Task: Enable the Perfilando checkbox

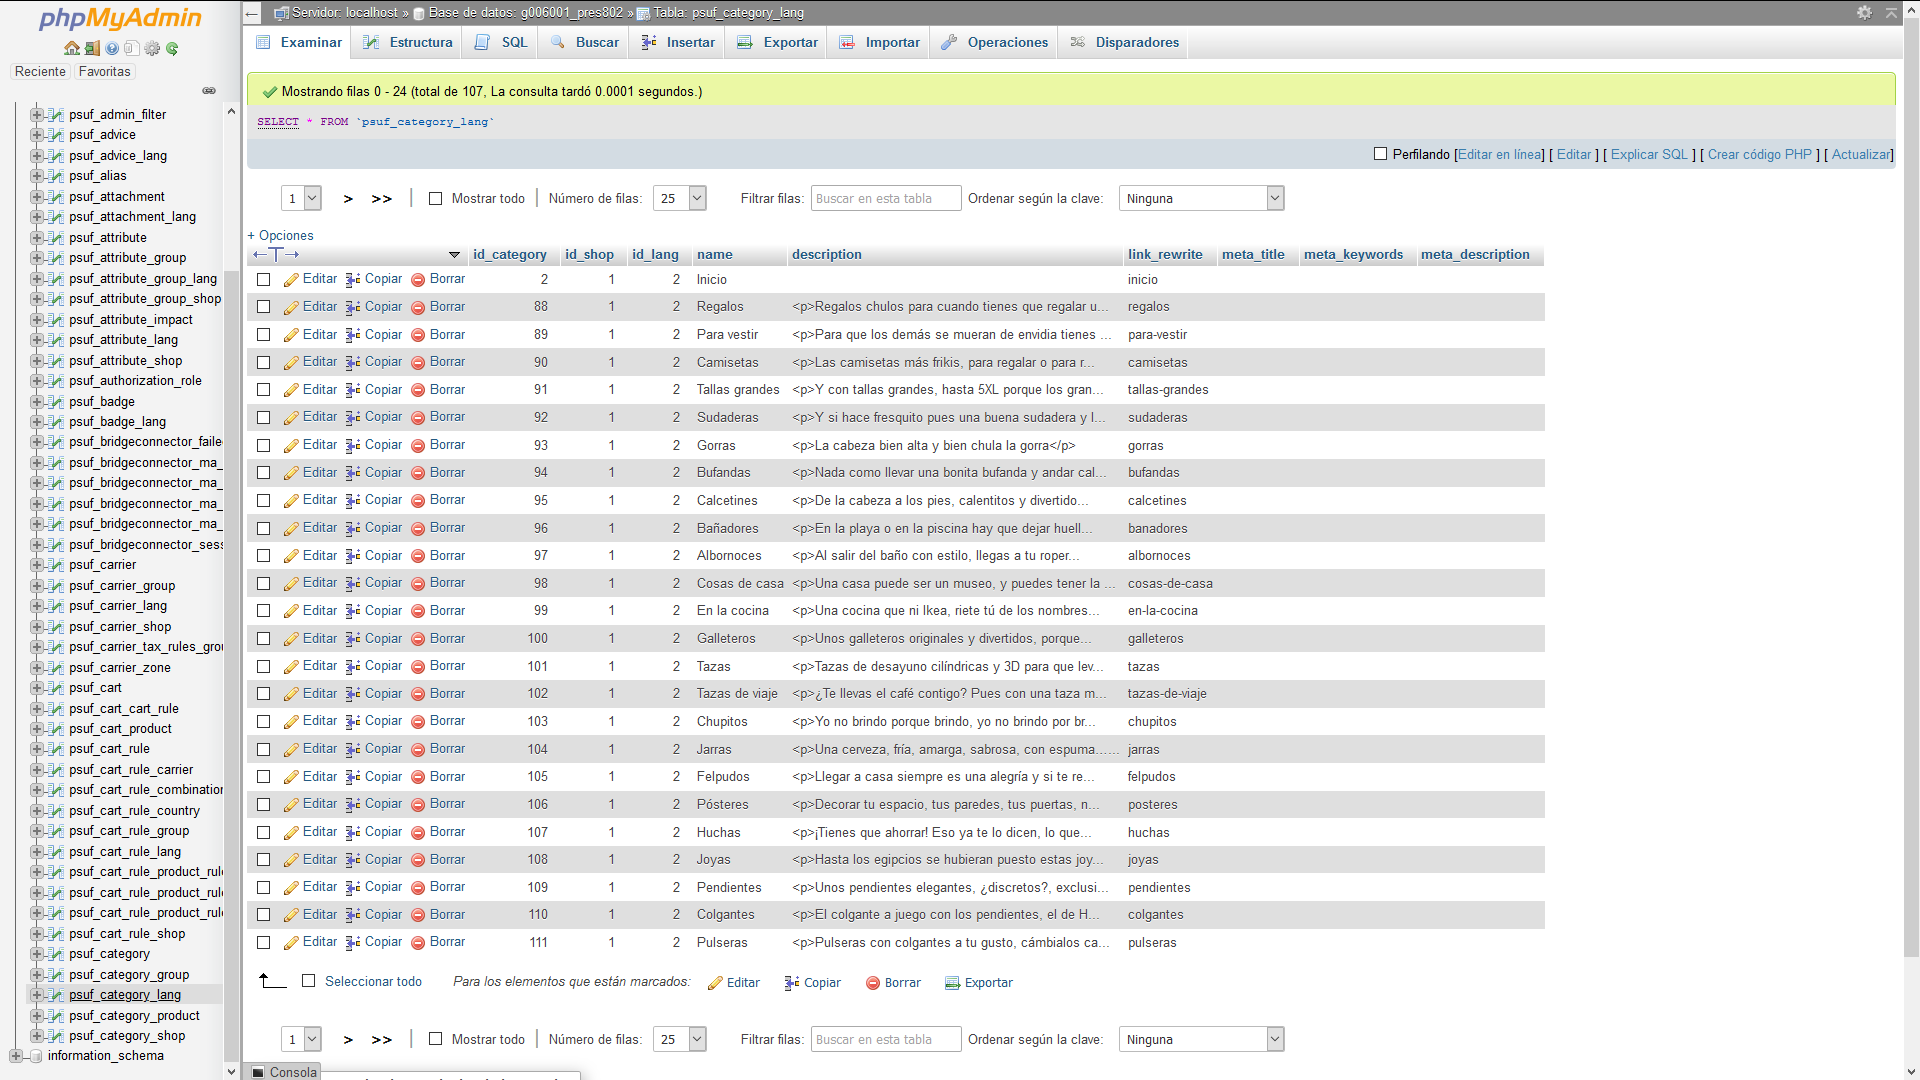Action: click(x=1380, y=154)
